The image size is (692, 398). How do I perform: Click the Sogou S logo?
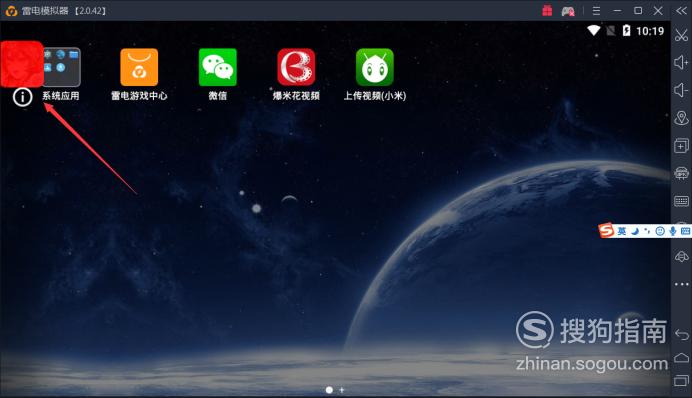coord(606,230)
